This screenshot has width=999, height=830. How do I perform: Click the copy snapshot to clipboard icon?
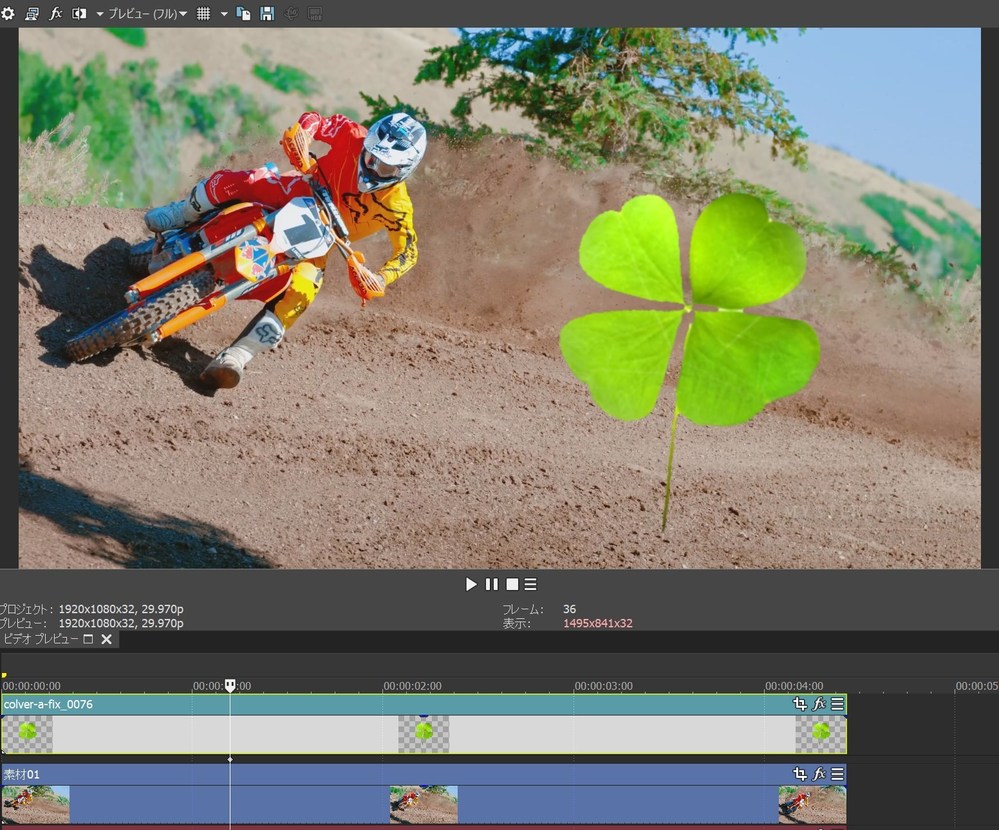click(243, 13)
